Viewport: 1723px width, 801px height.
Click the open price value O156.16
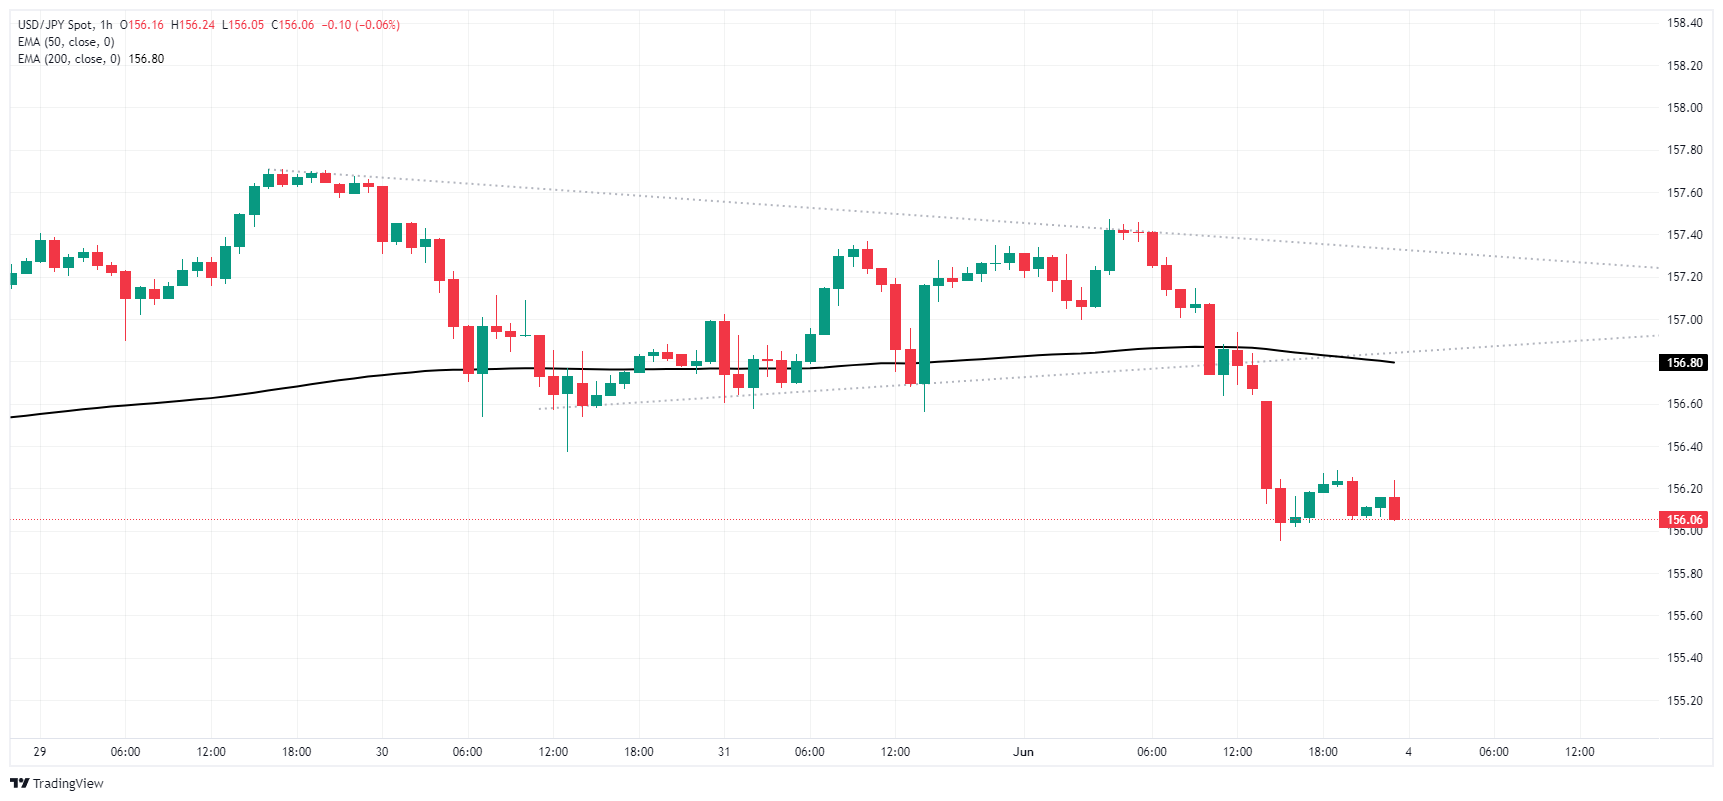point(142,25)
